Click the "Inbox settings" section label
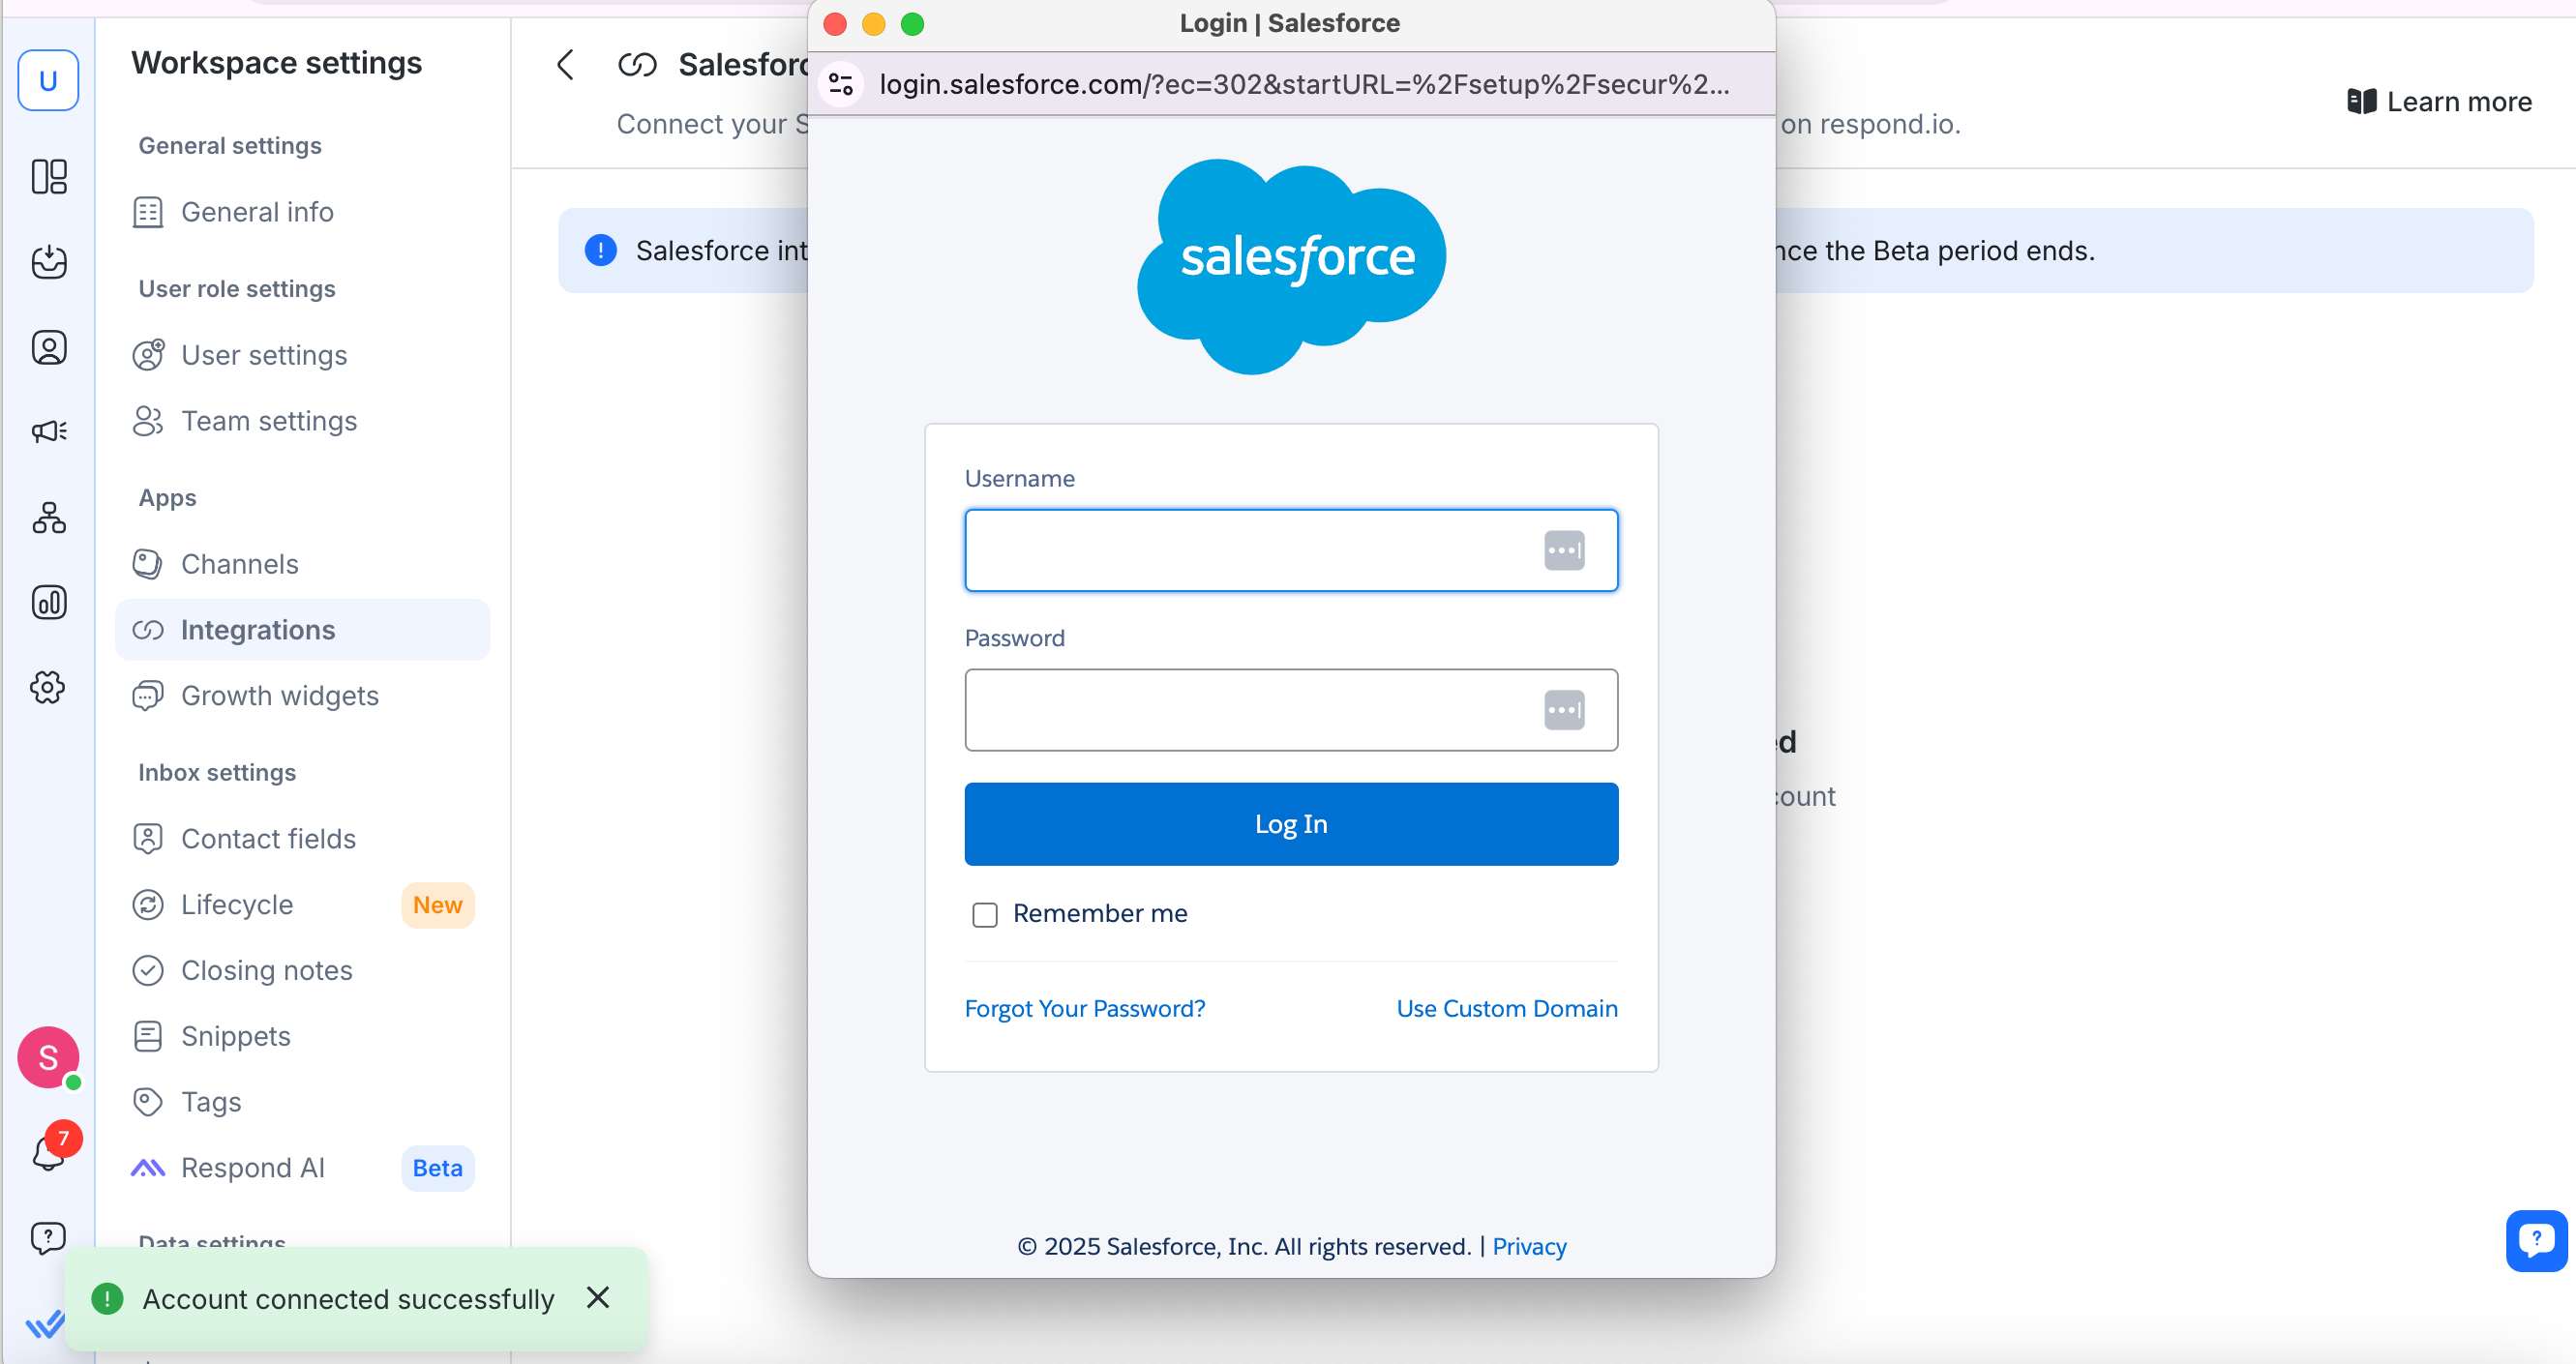The height and width of the screenshot is (1364, 2576). [x=217, y=773]
